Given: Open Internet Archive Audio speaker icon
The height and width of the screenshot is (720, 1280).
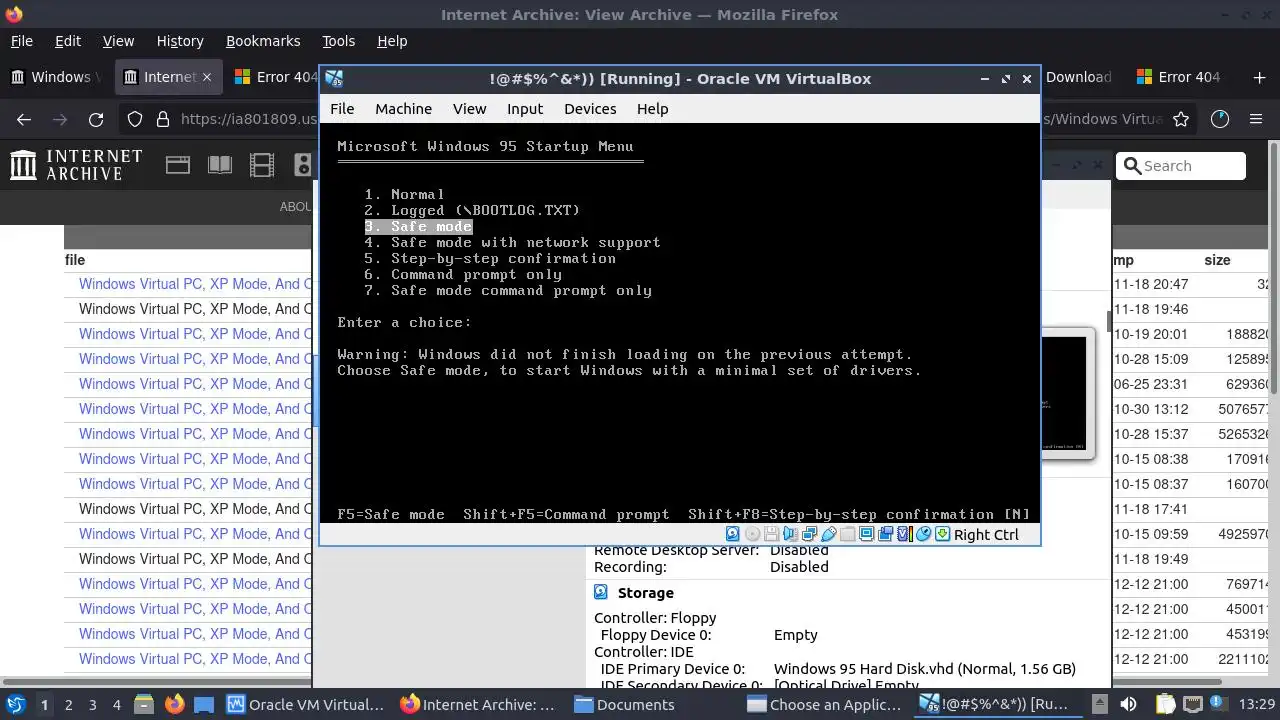Looking at the screenshot, I should point(302,165).
